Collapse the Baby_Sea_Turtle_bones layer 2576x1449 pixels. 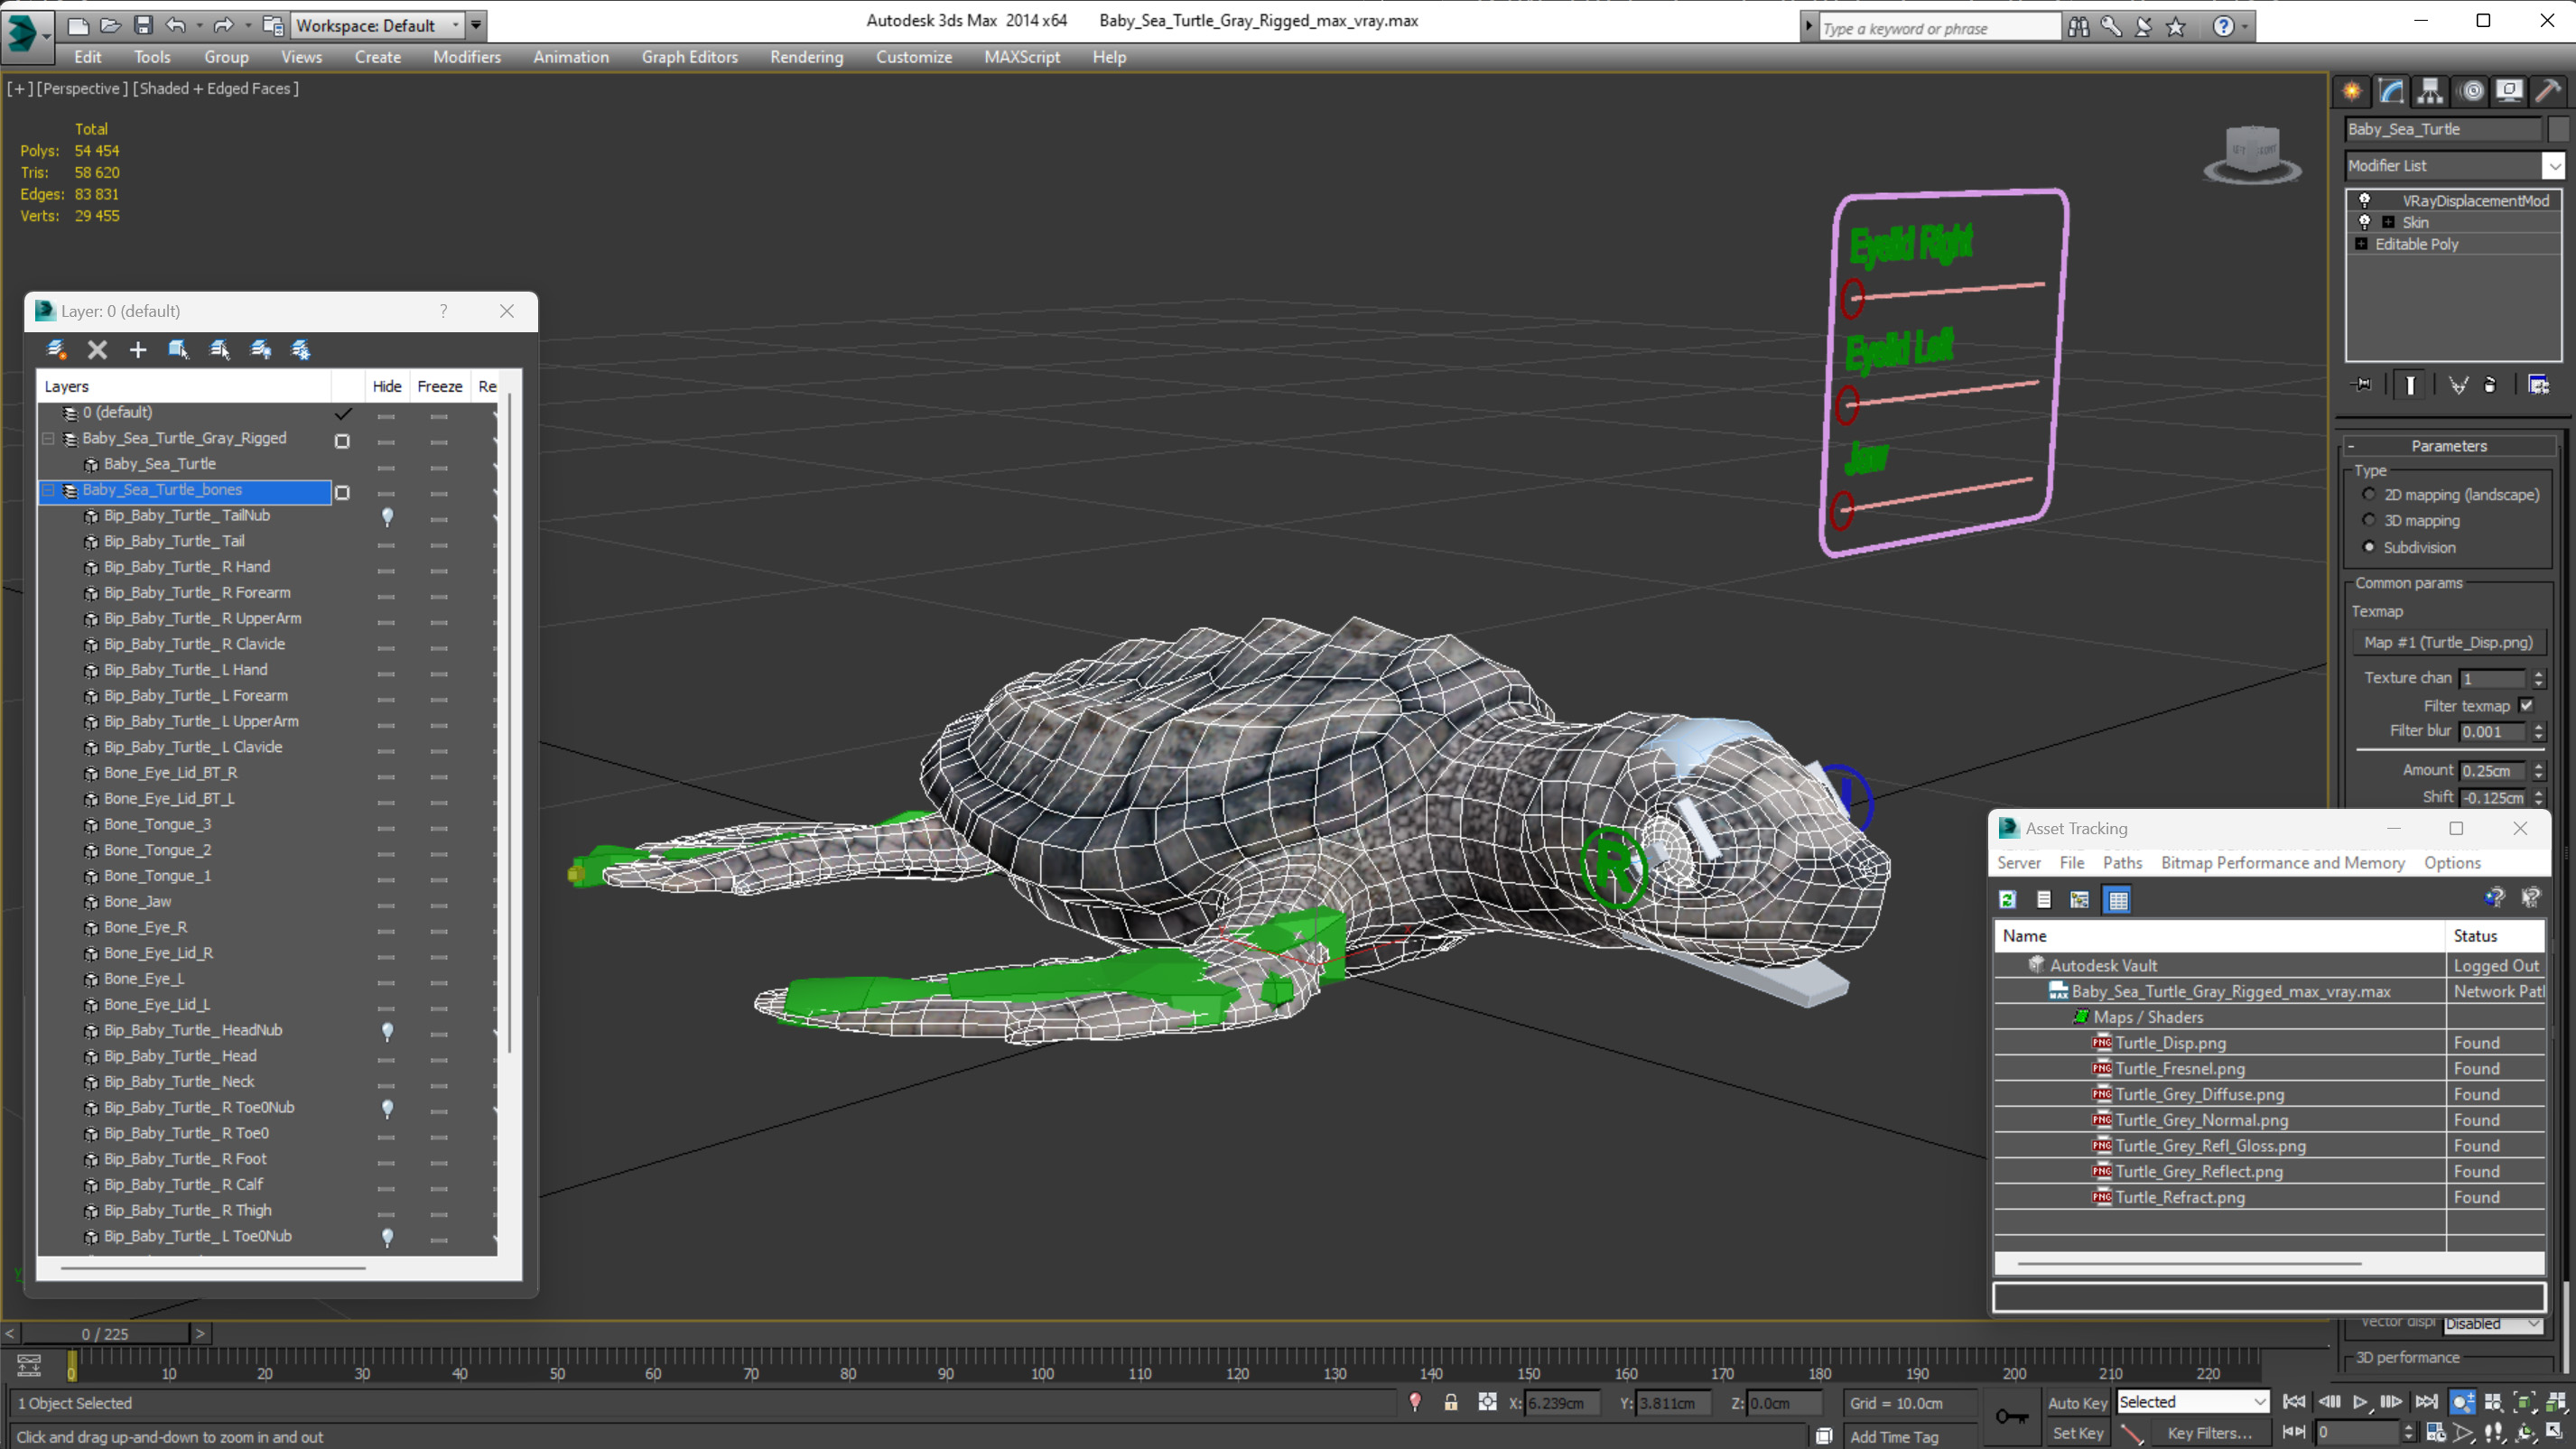tap(48, 490)
